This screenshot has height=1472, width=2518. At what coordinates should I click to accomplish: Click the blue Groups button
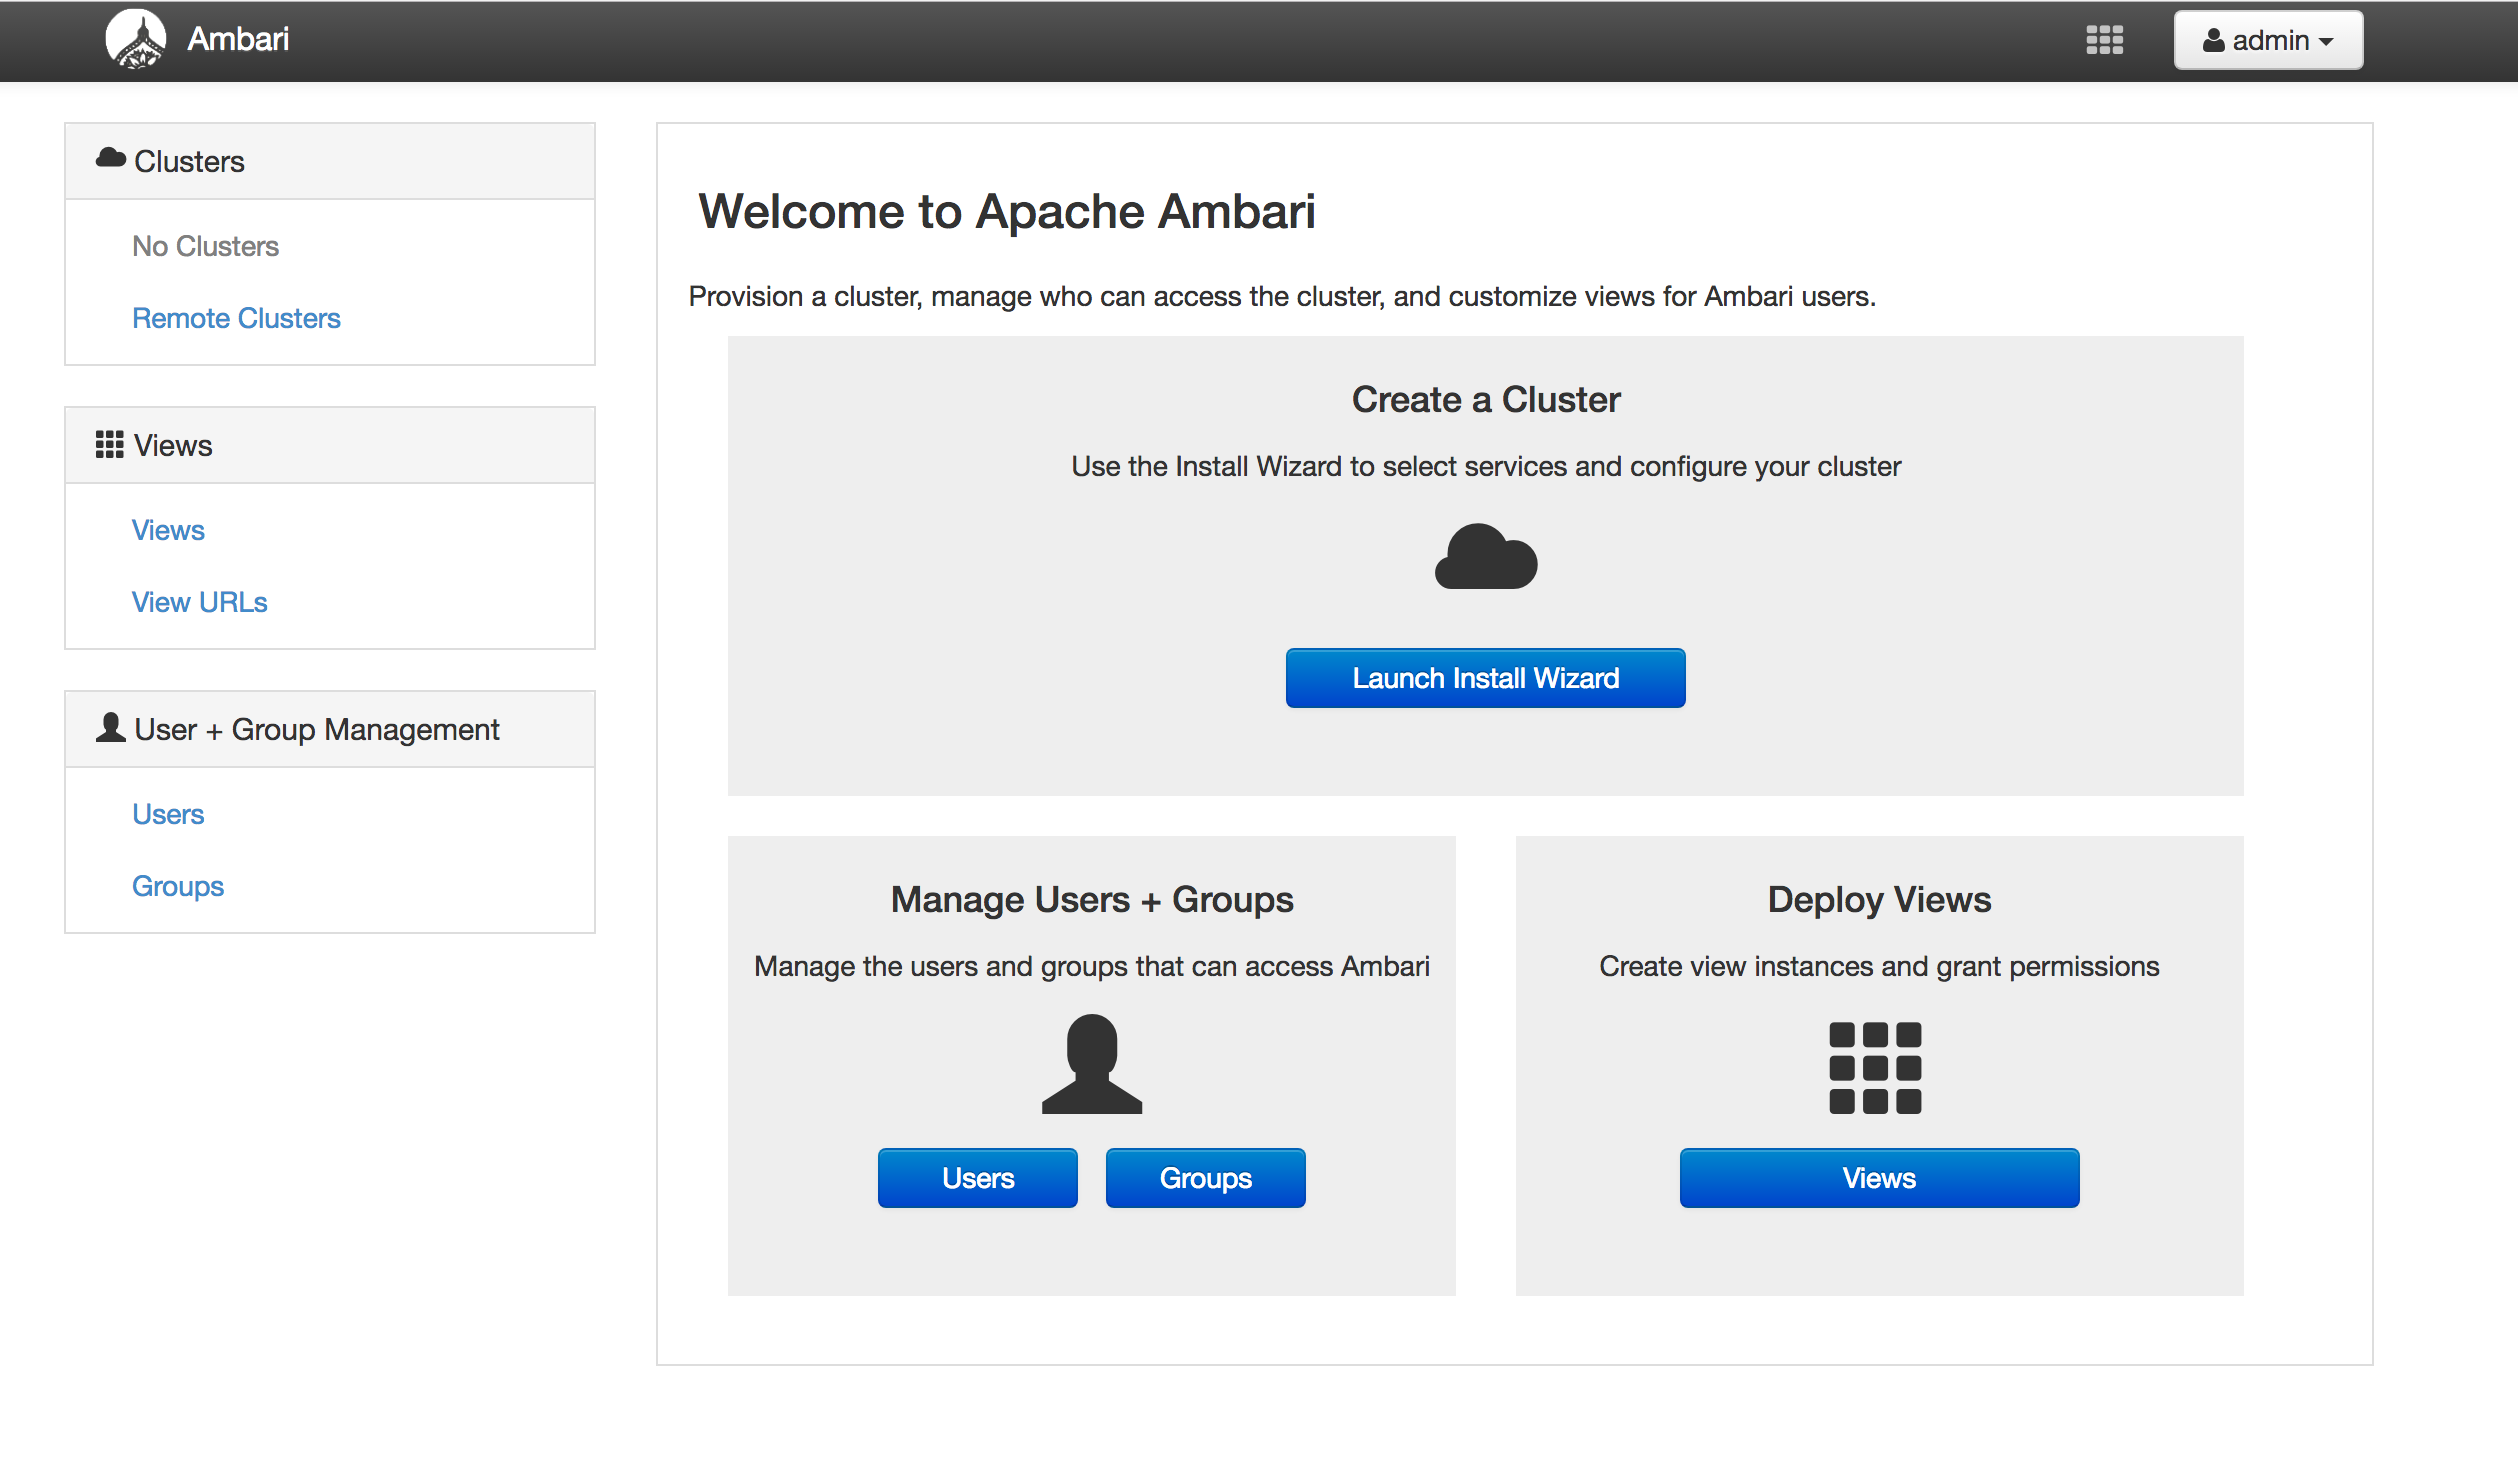pos(1205,1178)
